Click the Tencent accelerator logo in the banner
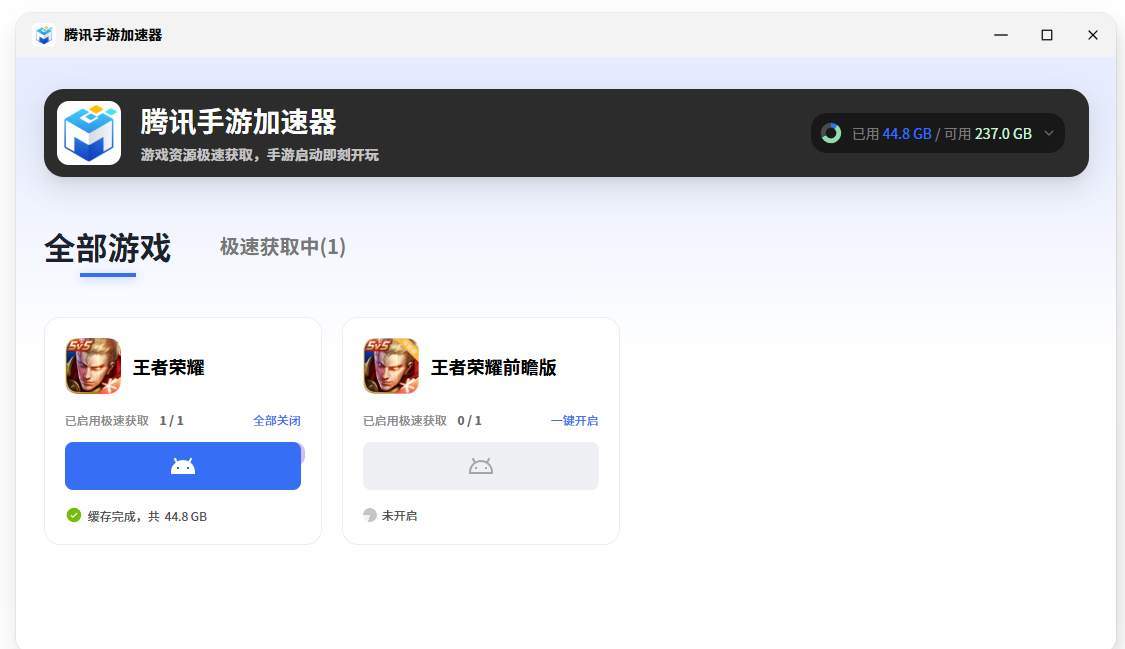Image resolution: width=1125 pixels, height=649 pixels. point(89,133)
